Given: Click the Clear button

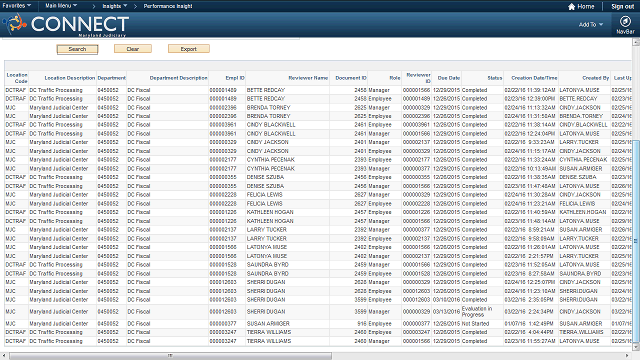Looking at the screenshot, I should point(133,49).
